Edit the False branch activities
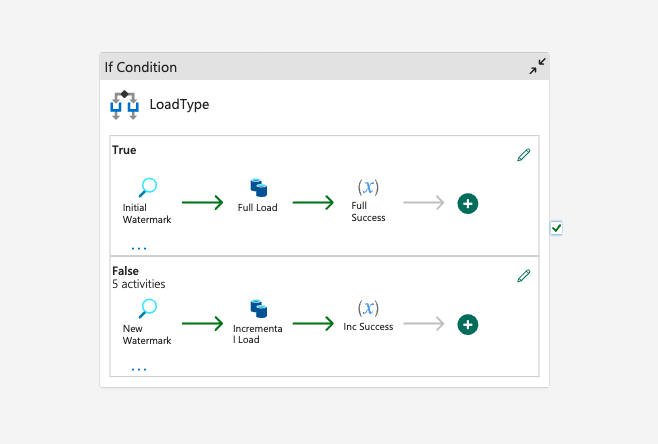Screen dimensions: 658x444 524,276
